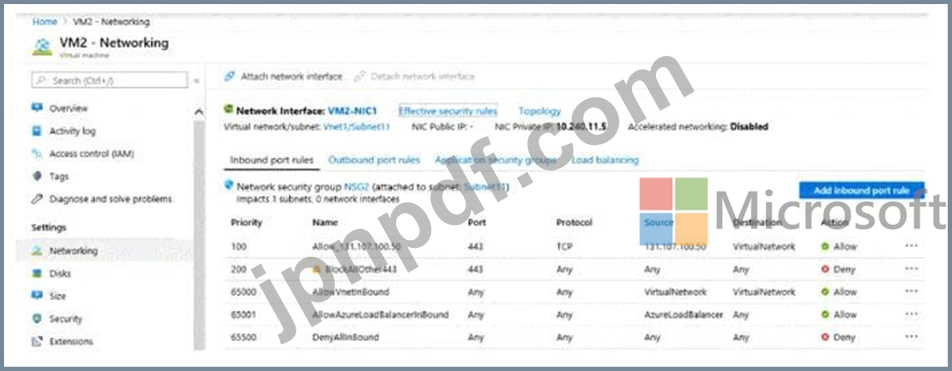Switch to the Outbound port rules tab
Image resolution: width=952 pixels, height=371 pixels.
tap(374, 160)
